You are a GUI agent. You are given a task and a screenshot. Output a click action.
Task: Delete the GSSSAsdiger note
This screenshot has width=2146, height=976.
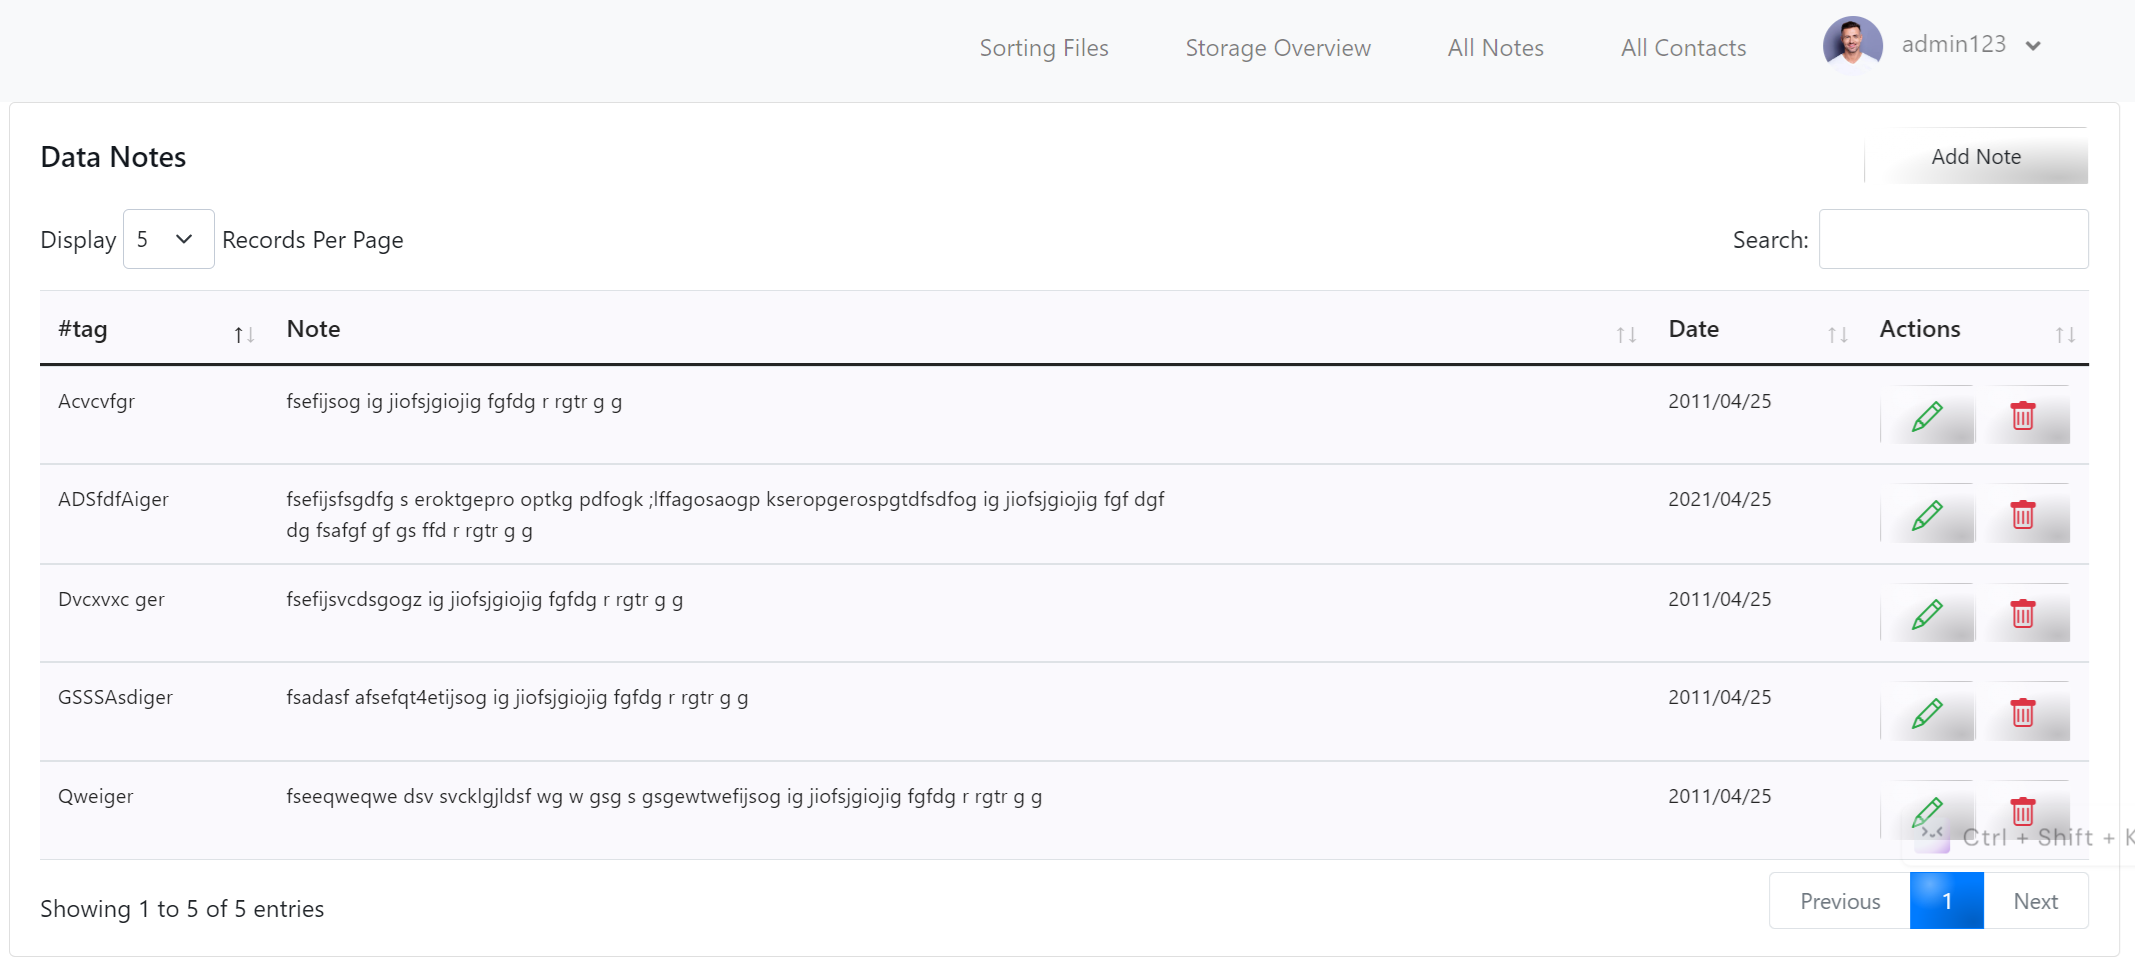click(2023, 712)
